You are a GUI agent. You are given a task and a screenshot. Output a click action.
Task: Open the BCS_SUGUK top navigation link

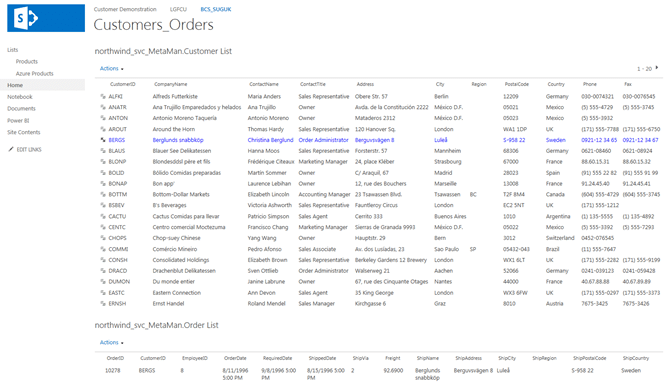coord(216,9)
